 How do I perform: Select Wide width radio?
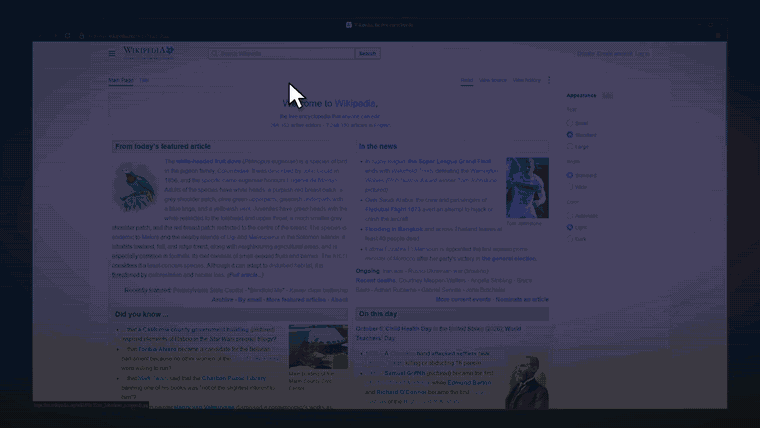coord(570,187)
